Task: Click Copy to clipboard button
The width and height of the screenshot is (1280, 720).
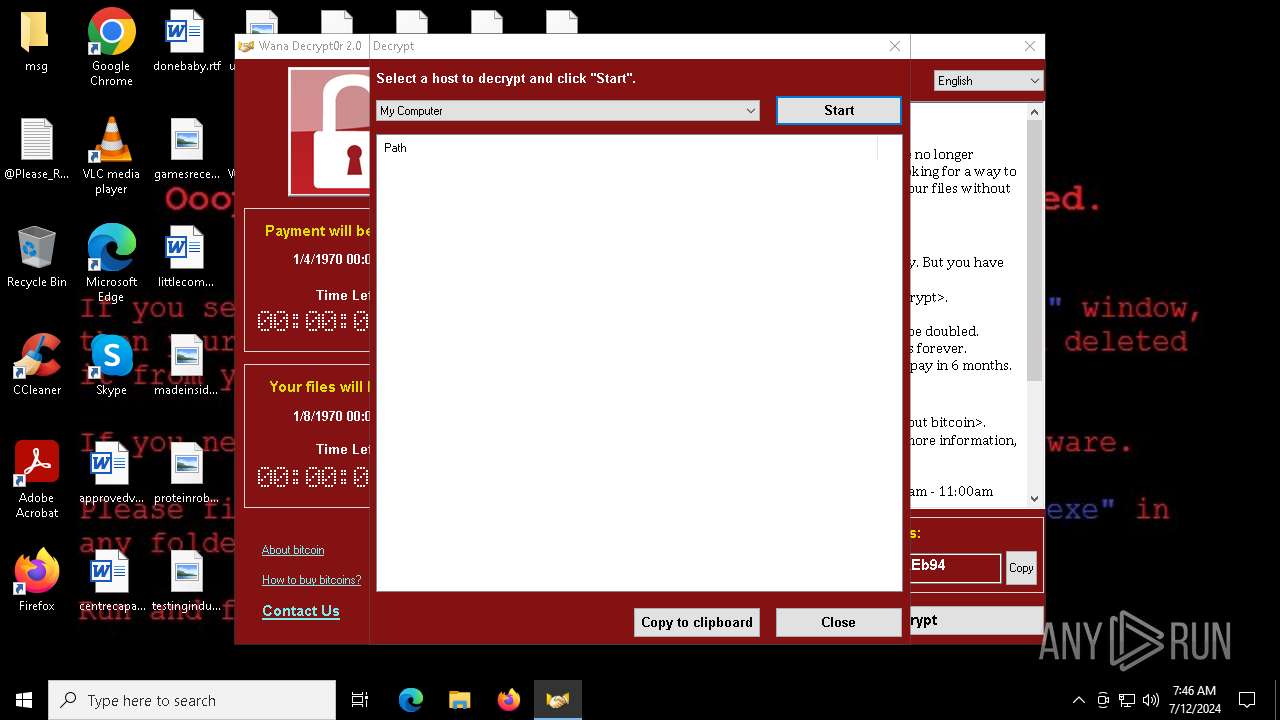Action: pyautogui.click(x=697, y=622)
